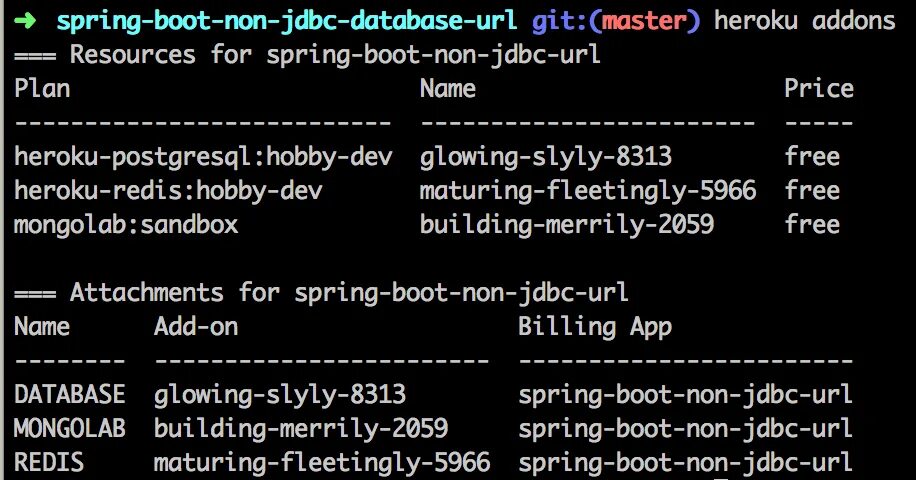Image resolution: width=916 pixels, height=480 pixels.
Task: Select the typed command heroku addons
Action: tap(805, 21)
